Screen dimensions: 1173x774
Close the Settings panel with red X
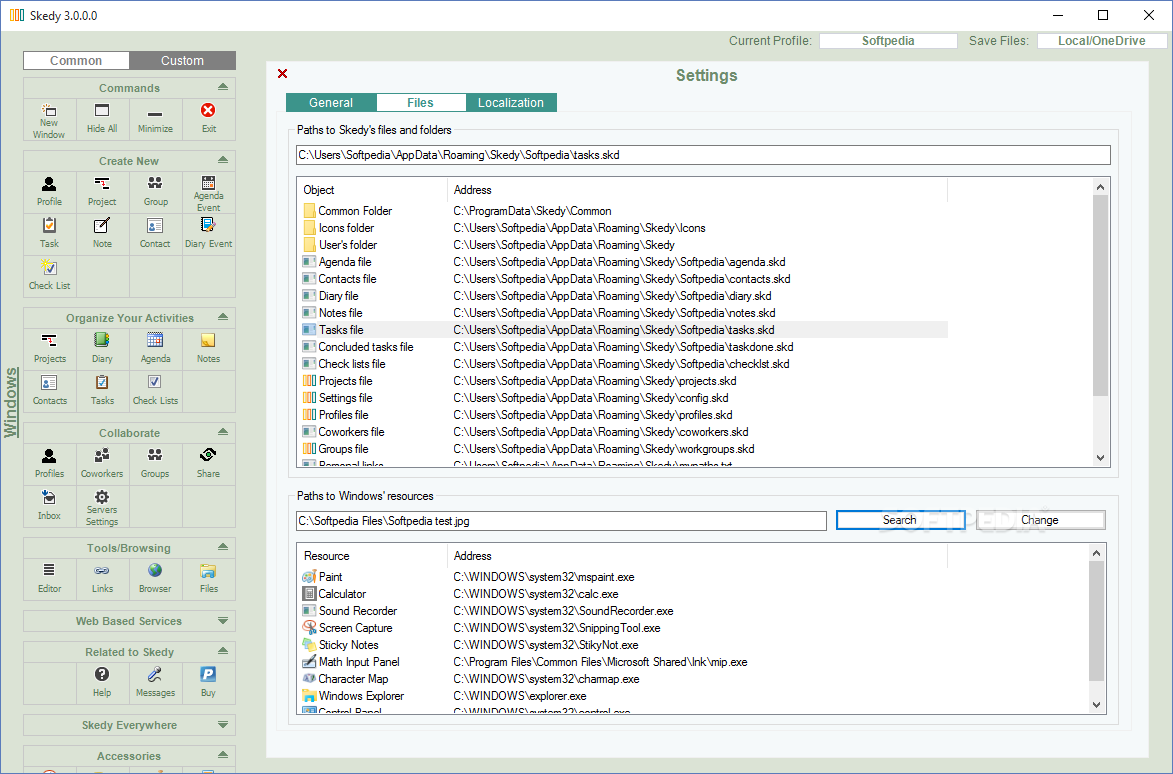tap(283, 73)
